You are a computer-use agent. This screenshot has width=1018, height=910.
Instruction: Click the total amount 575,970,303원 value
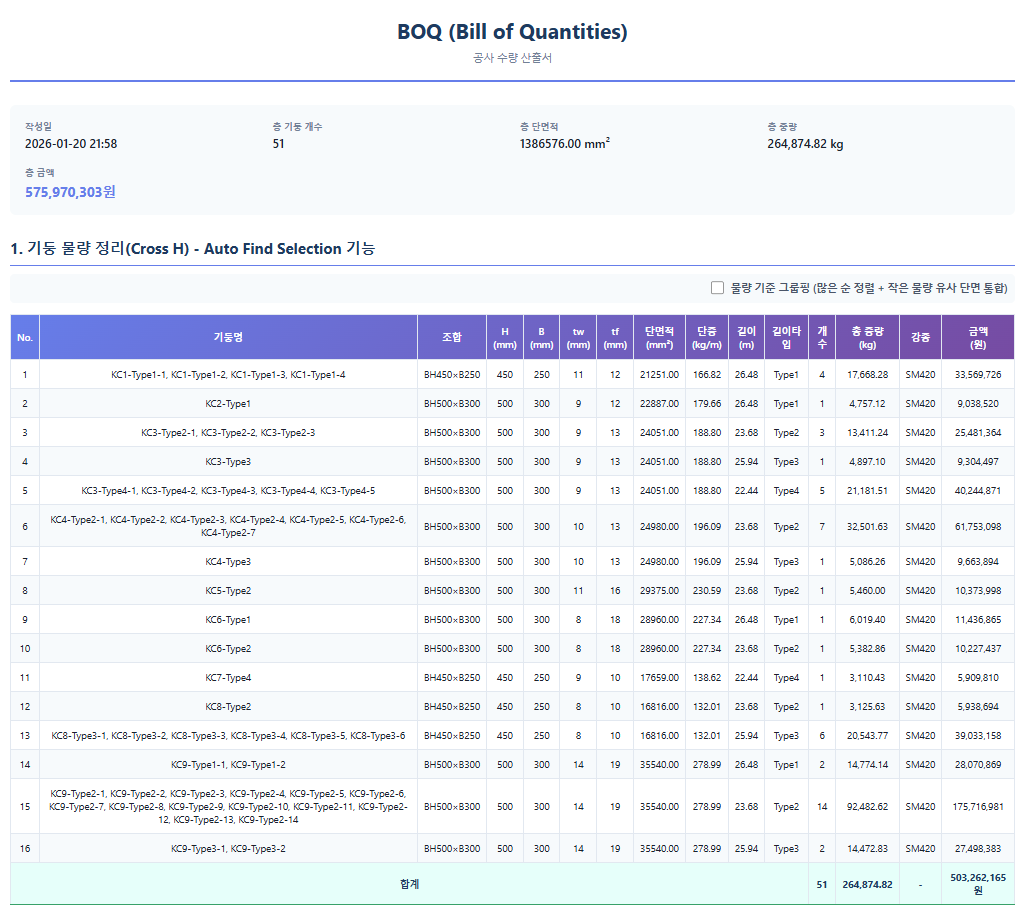coord(70,192)
